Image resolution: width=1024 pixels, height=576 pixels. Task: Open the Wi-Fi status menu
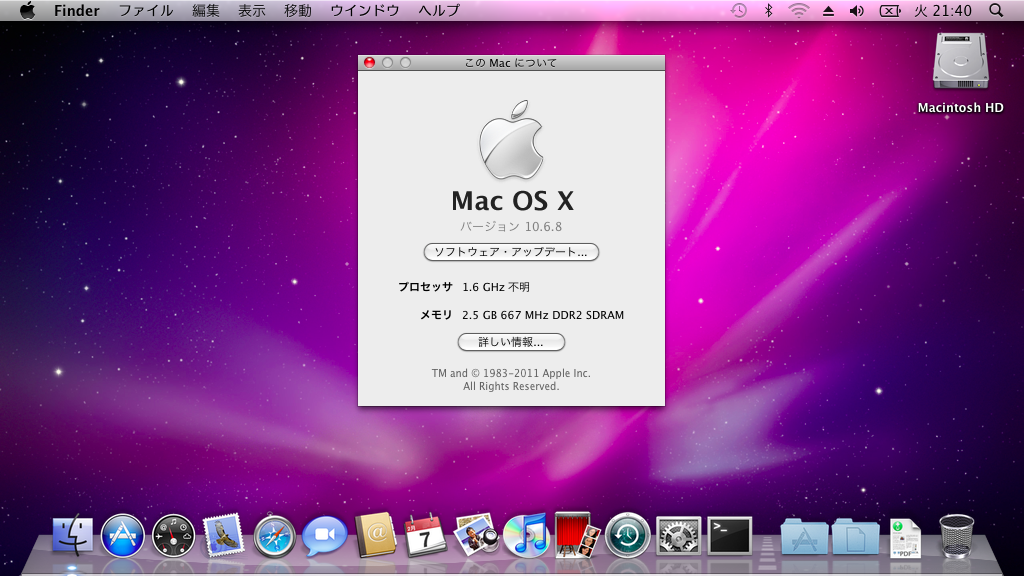[x=799, y=10]
